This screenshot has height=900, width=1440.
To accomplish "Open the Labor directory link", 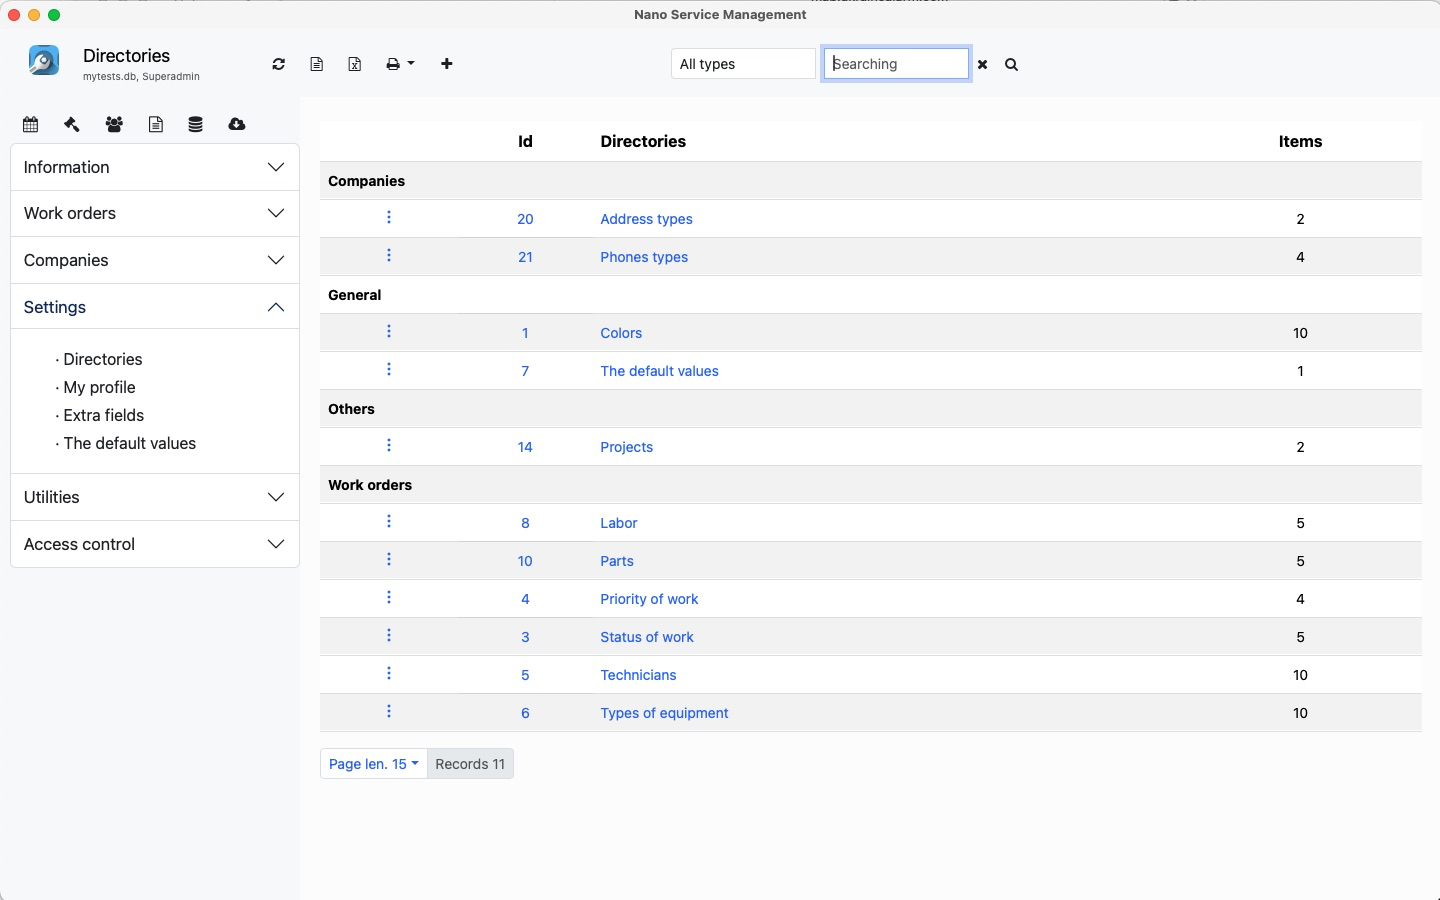I will pos(618,523).
